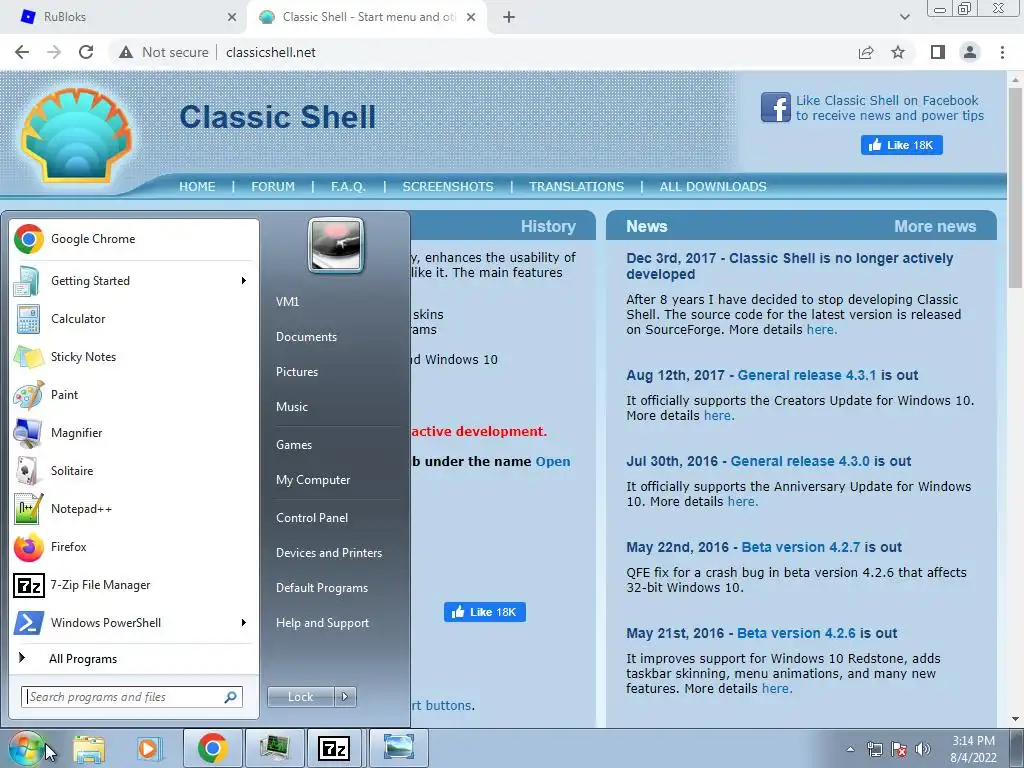Open Documents from Start menu right pane
Viewport: 1024px width, 768px height.
(306, 337)
